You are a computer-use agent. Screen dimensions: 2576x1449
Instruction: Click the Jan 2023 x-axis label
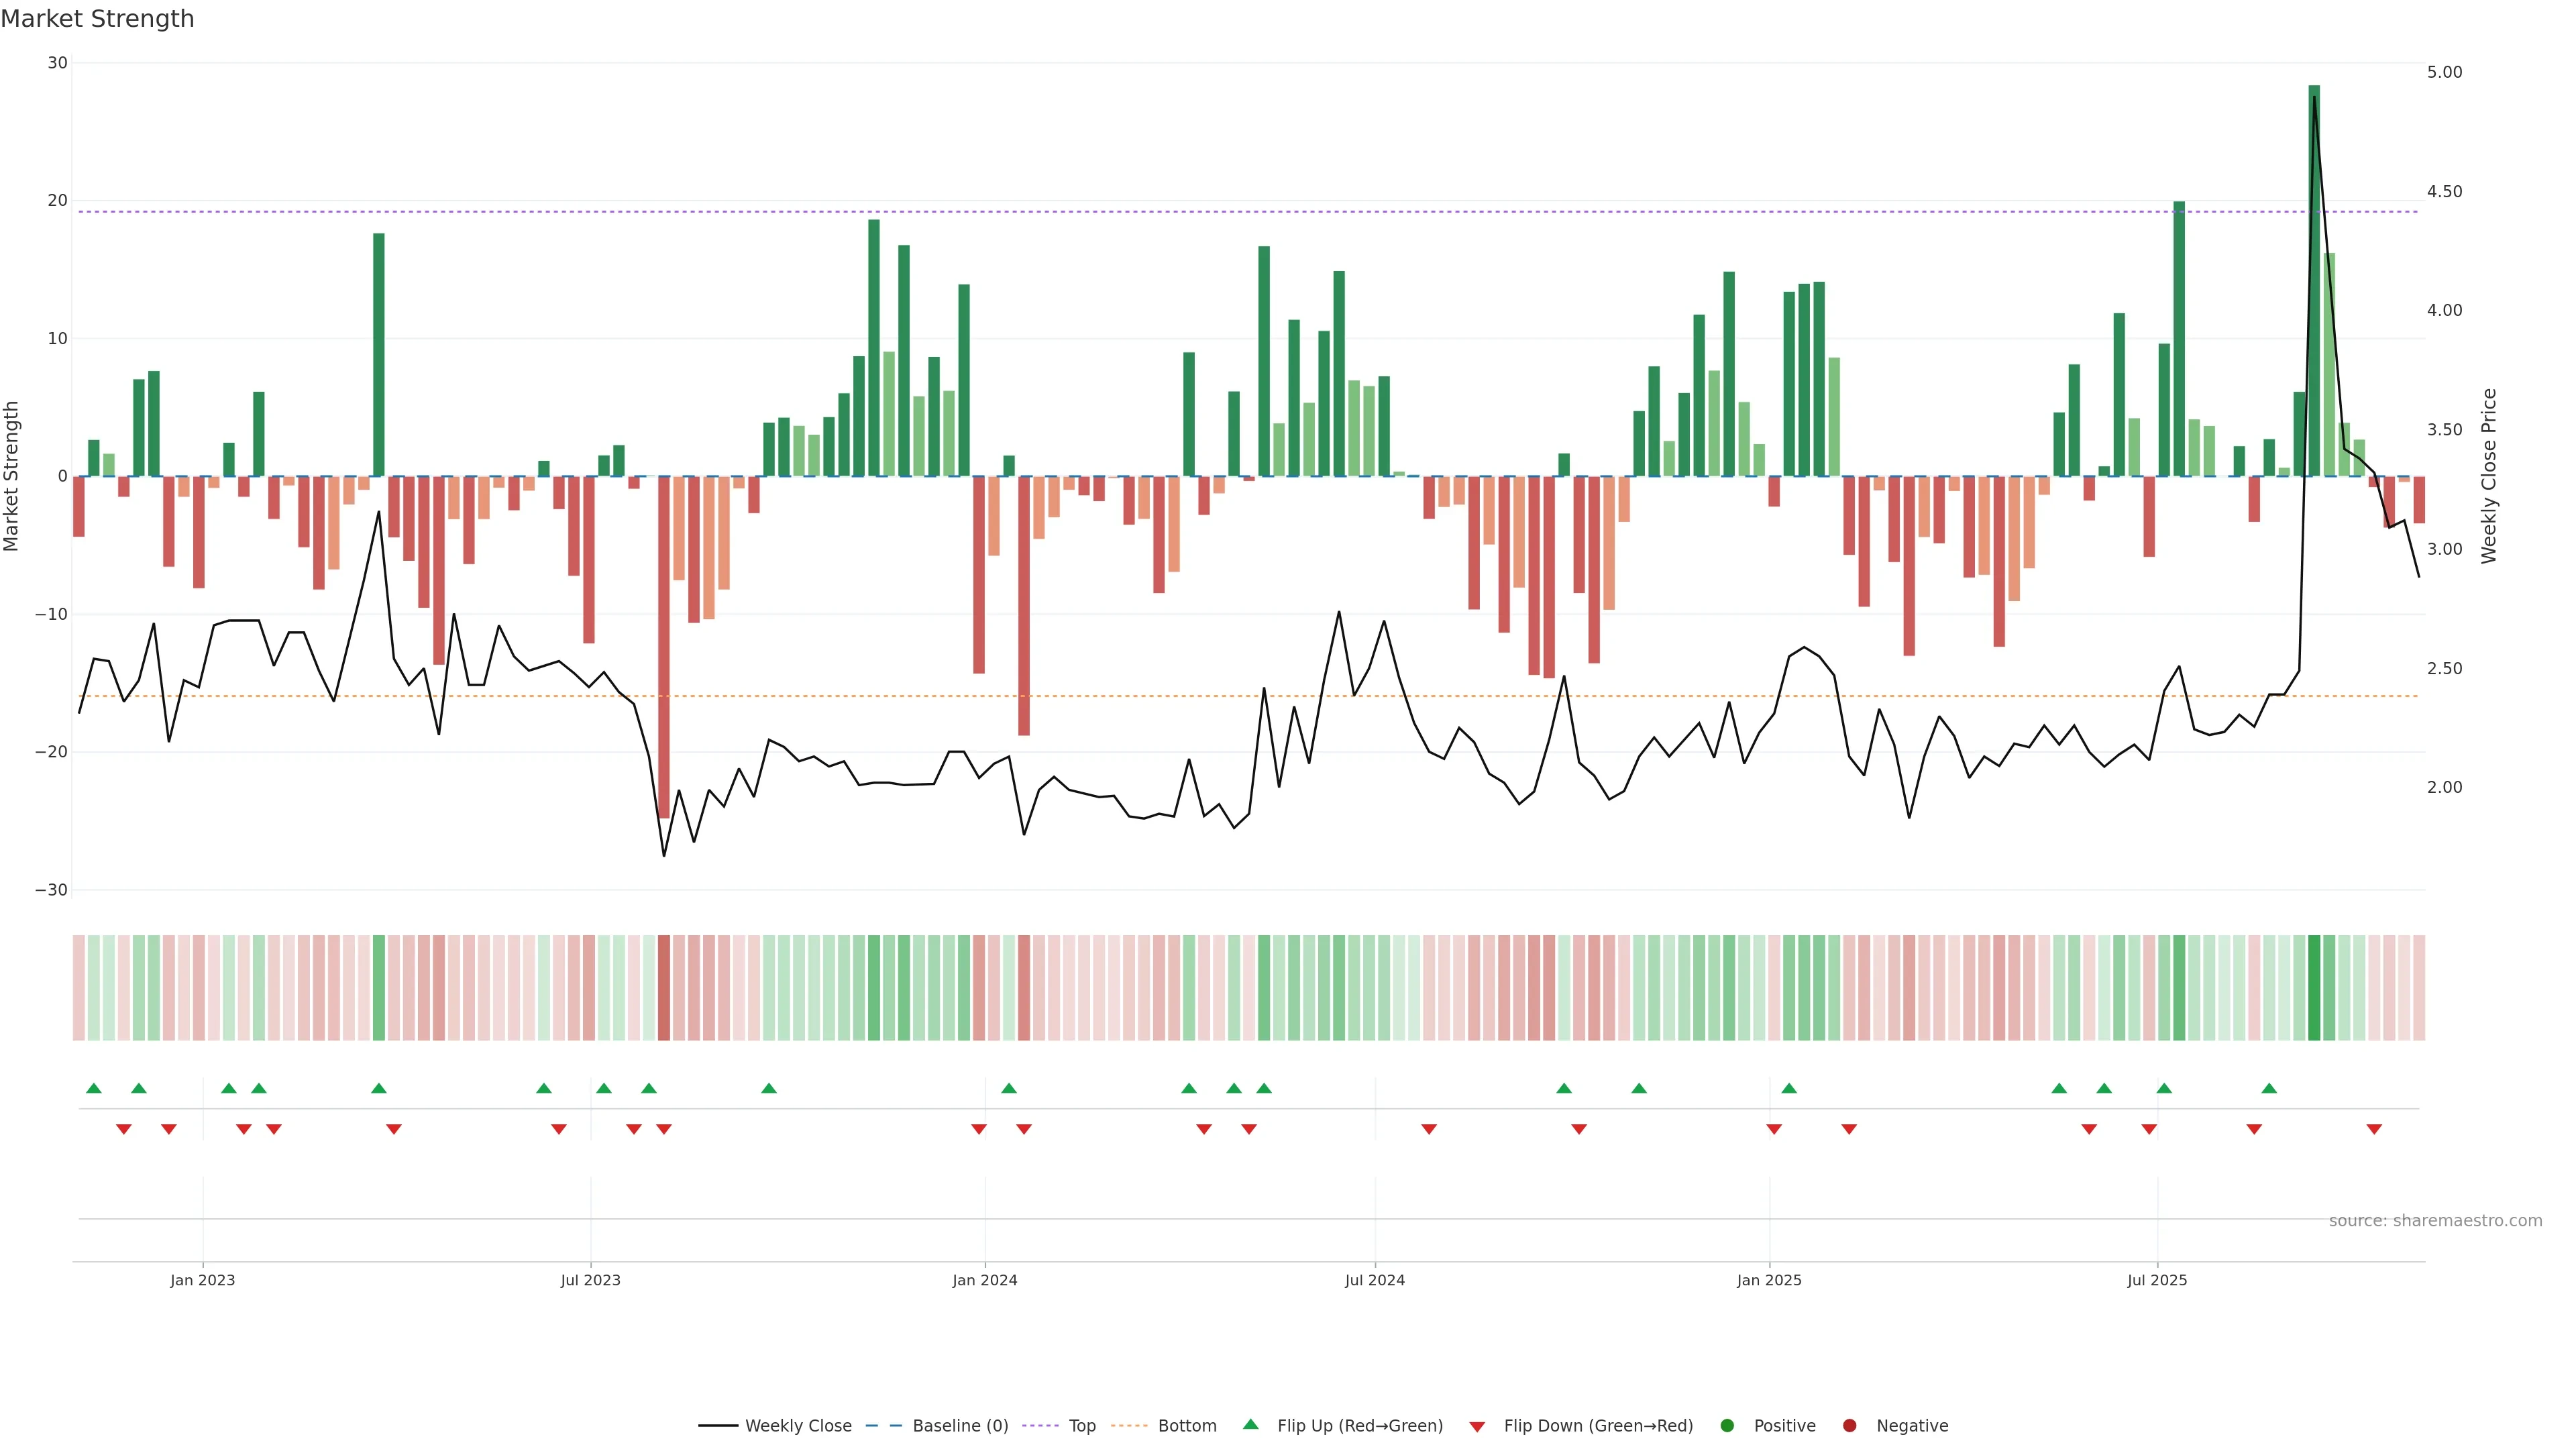click(x=203, y=1280)
